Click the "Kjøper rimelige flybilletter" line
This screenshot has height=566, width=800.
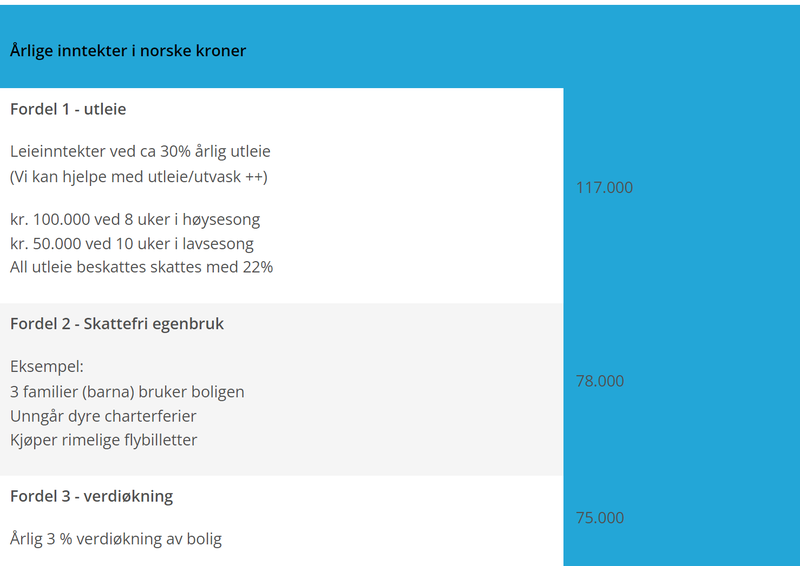click(104, 440)
